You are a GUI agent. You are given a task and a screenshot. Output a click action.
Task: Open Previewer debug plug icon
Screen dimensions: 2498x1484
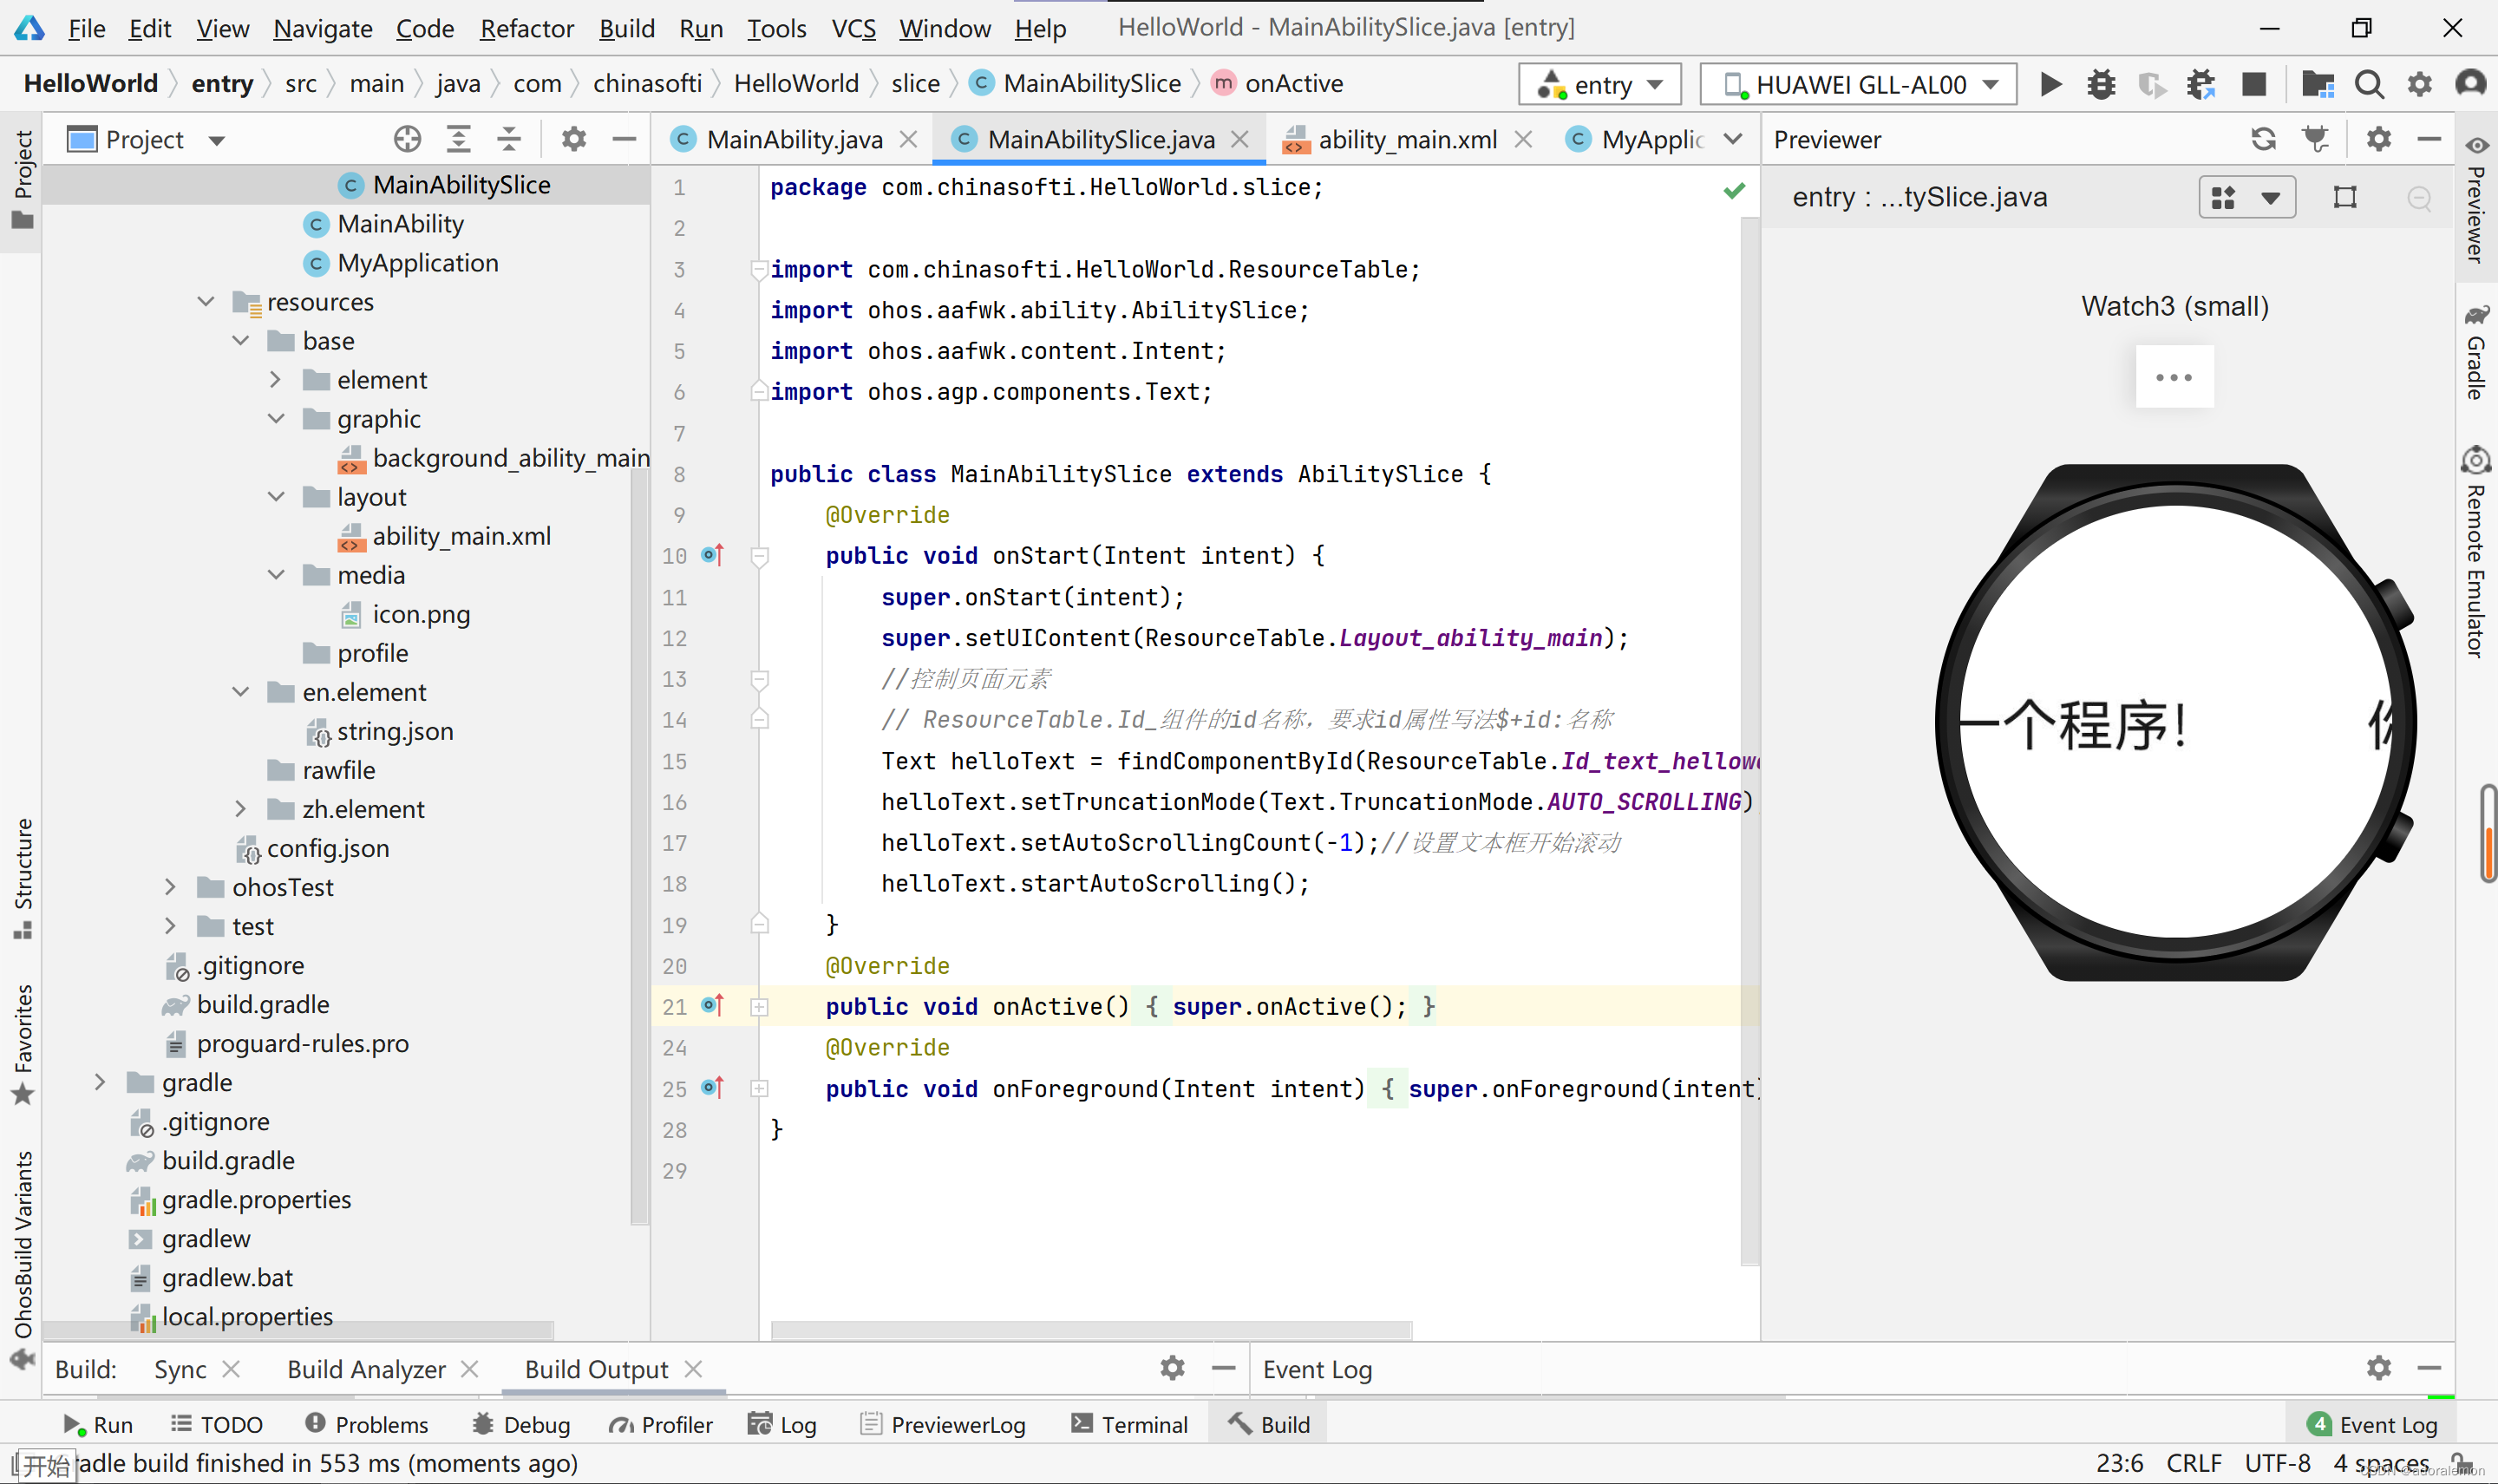coord(2315,139)
